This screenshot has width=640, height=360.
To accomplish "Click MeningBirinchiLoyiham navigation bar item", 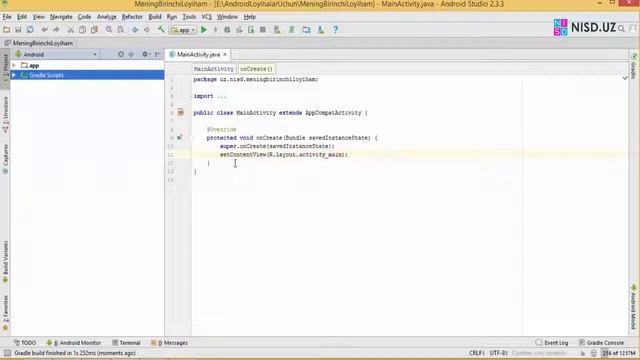I will (39, 43).
